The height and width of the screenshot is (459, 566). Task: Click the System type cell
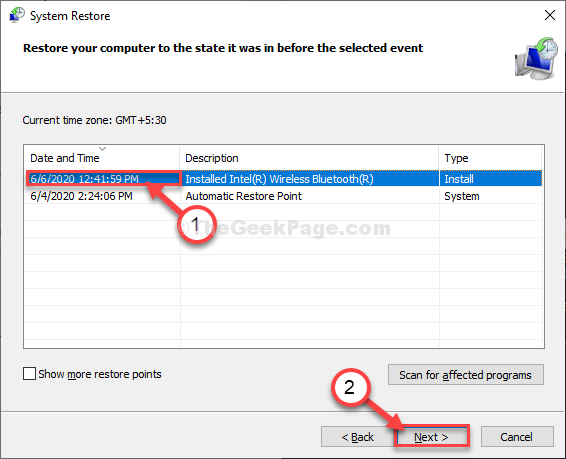click(x=462, y=196)
